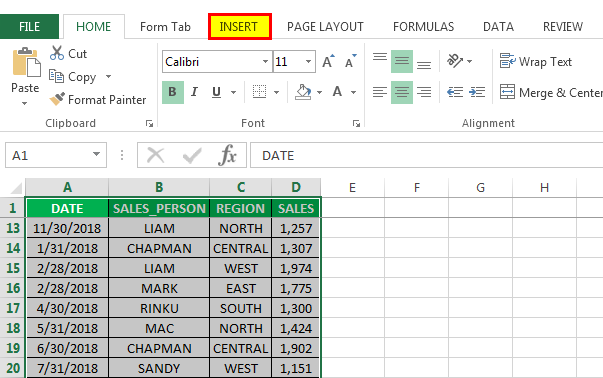Expand Paste options arrow
The height and width of the screenshot is (378, 603).
click(x=24, y=103)
